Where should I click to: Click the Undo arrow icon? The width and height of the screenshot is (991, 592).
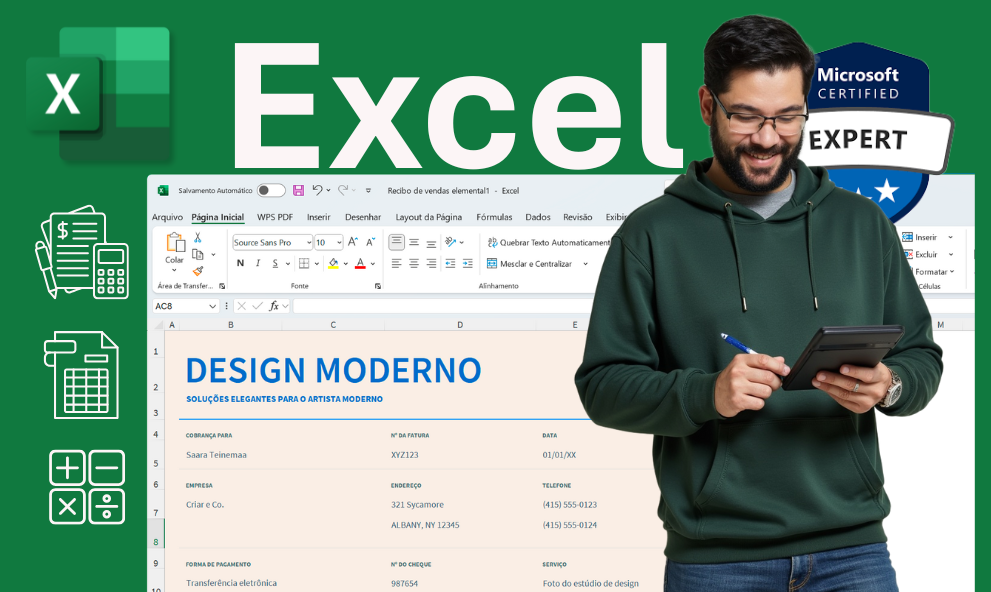317,190
